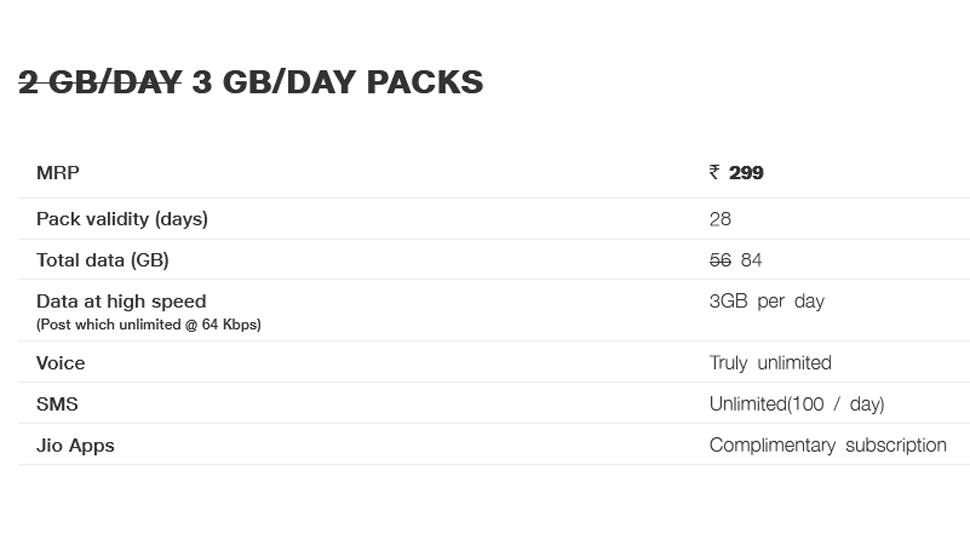Click the struck-through 56 data value
The height and width of the screenshot is (545, 970).
[x=720, y=260]
